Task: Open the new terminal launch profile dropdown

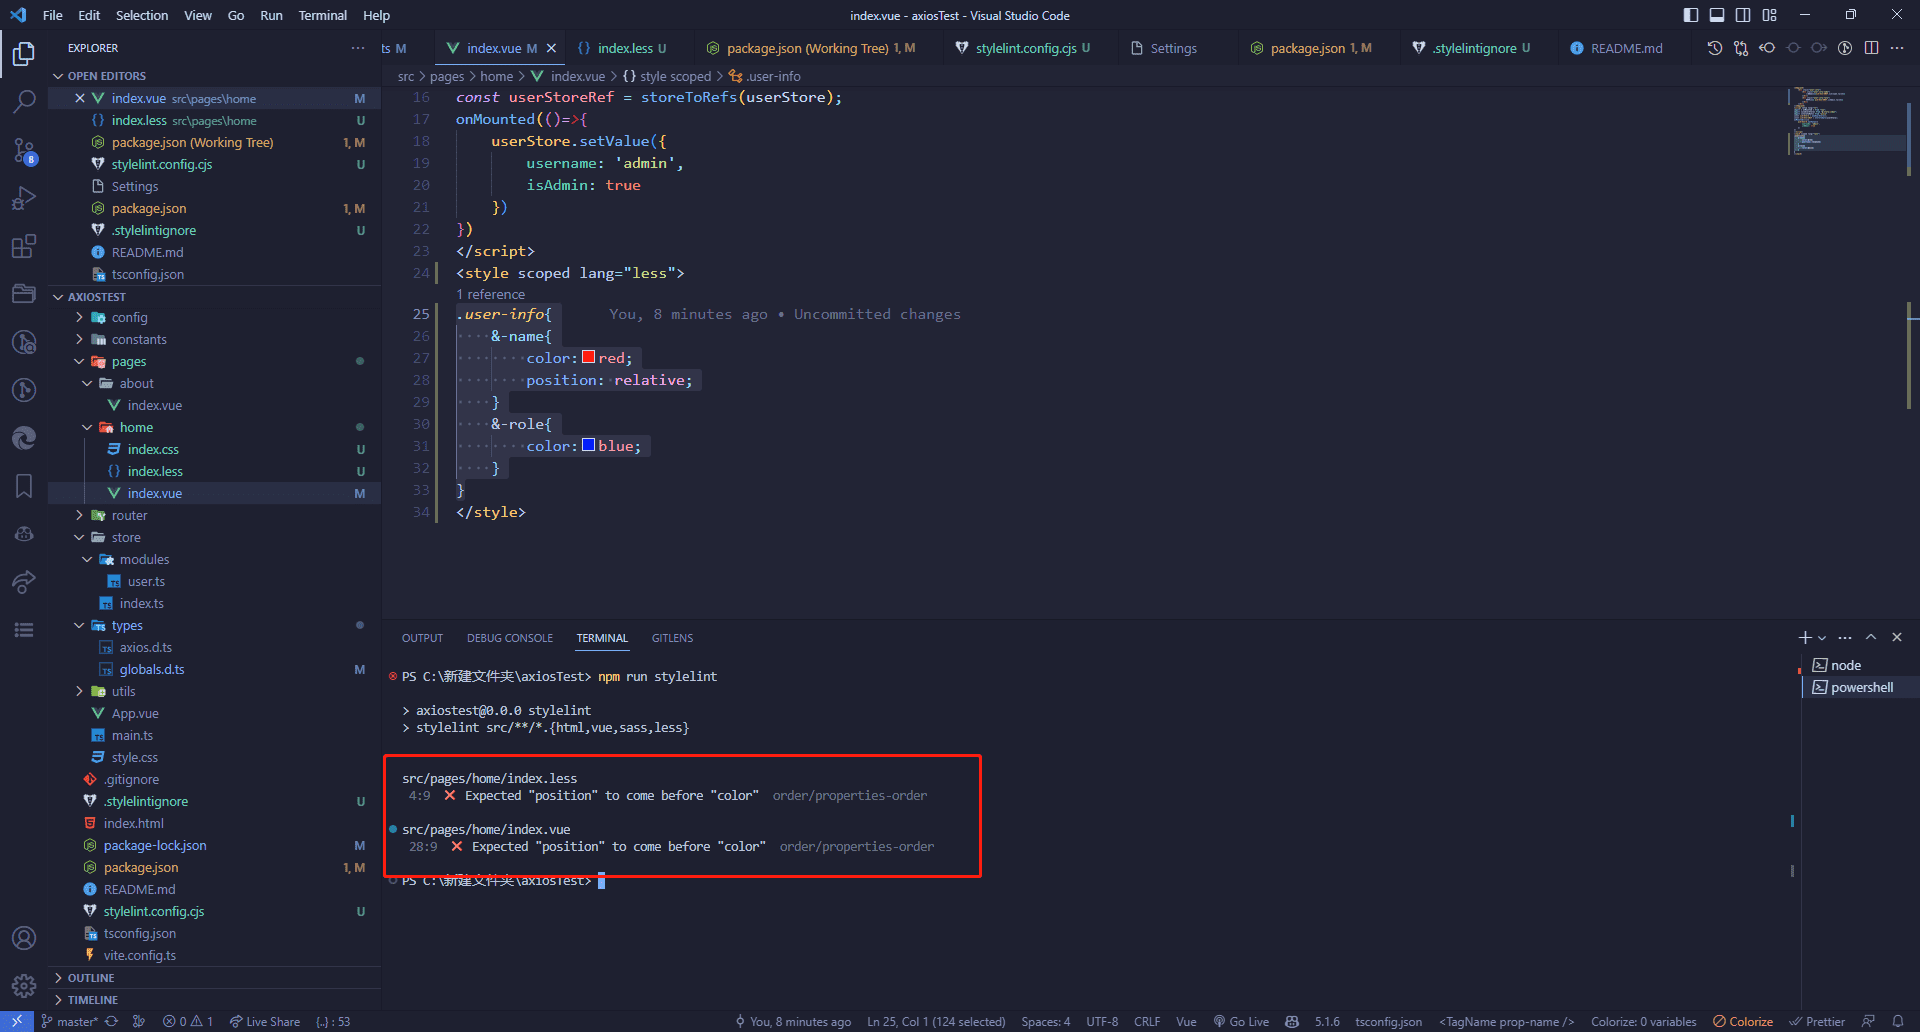Action: tap(1822, 638)
